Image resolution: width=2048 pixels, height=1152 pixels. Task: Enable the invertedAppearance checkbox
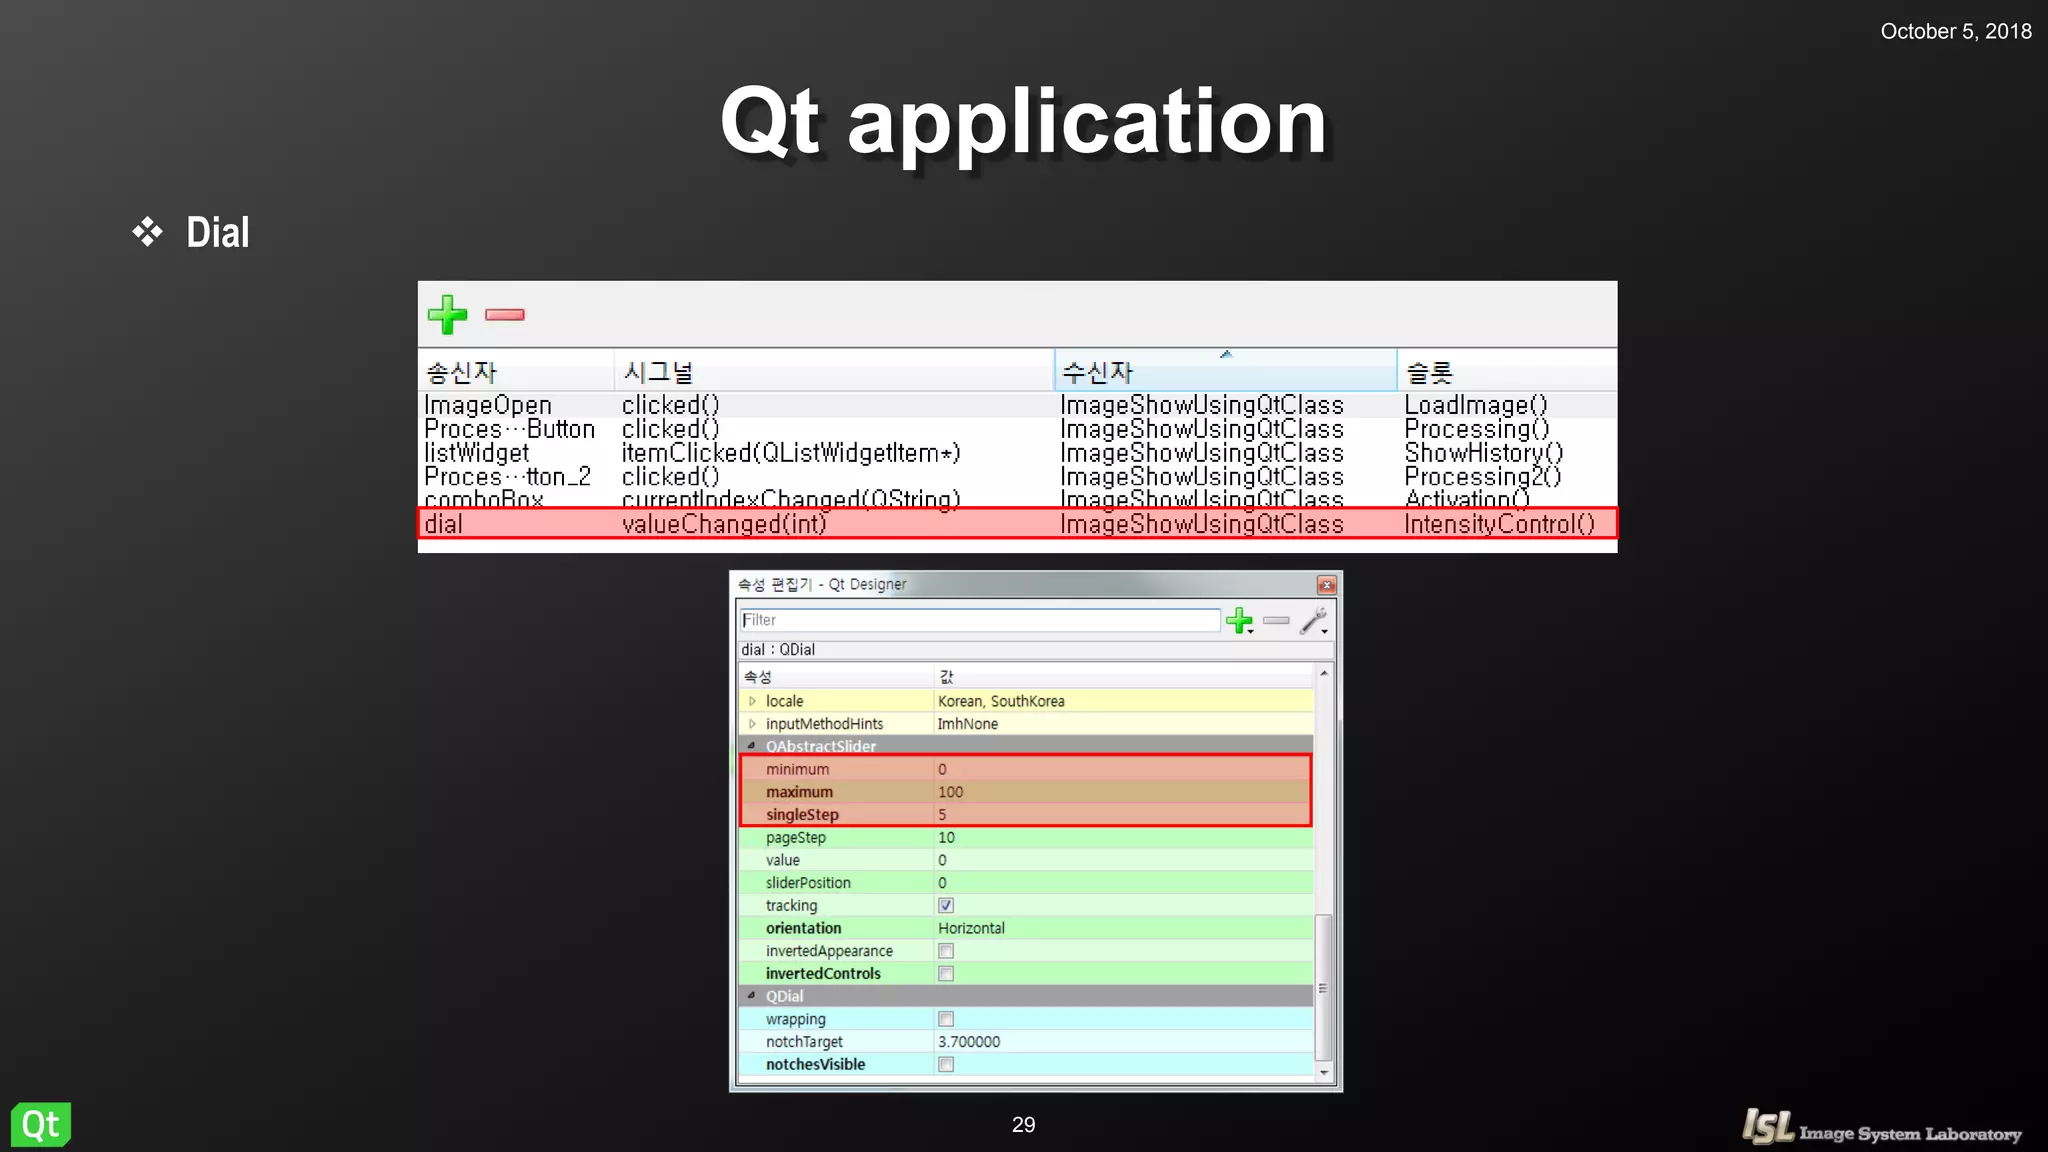946,951
